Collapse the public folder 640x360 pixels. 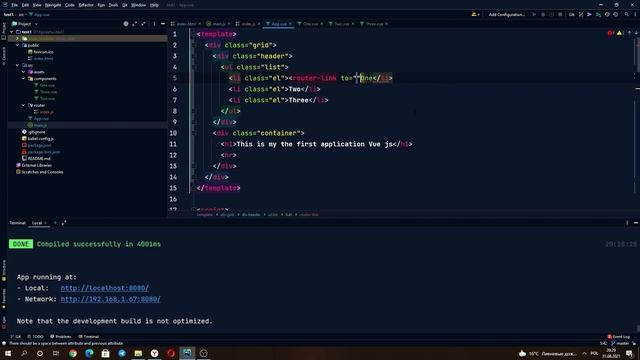click(18, 45)
